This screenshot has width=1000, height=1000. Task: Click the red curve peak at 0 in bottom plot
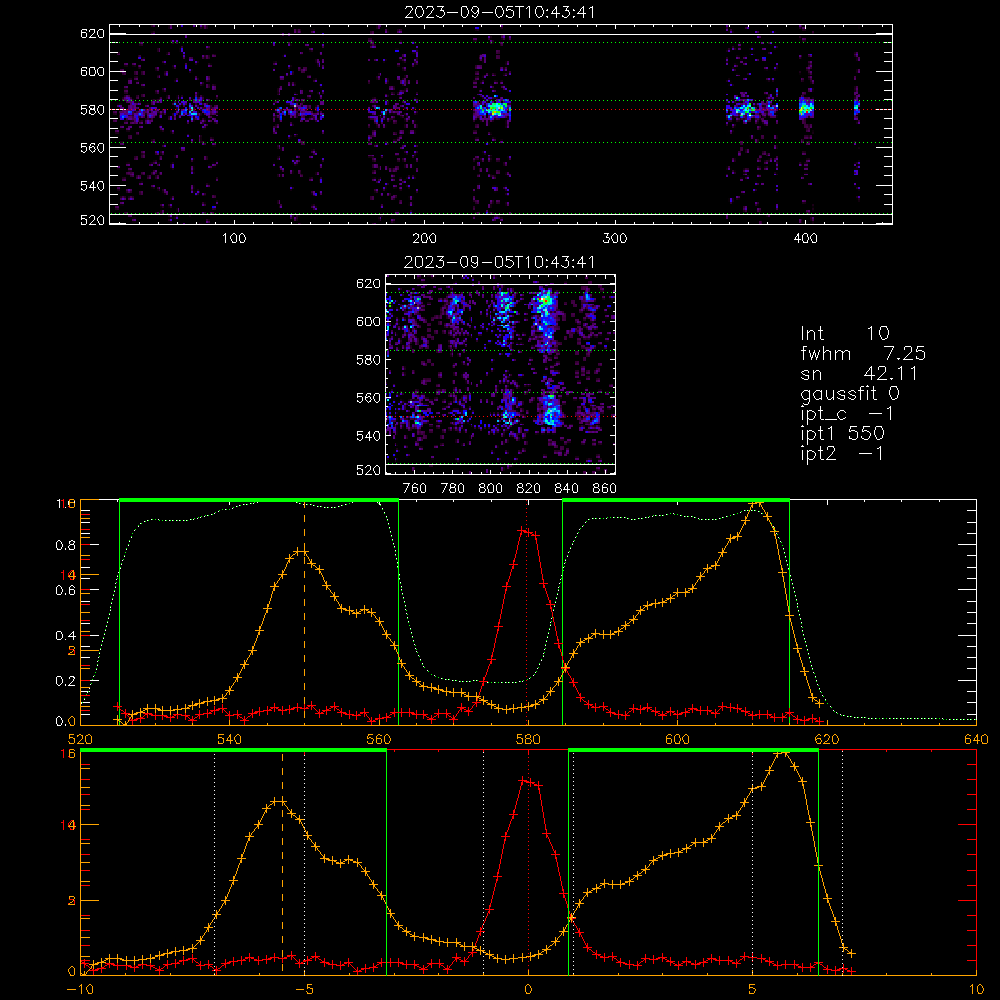click(524, 780)
